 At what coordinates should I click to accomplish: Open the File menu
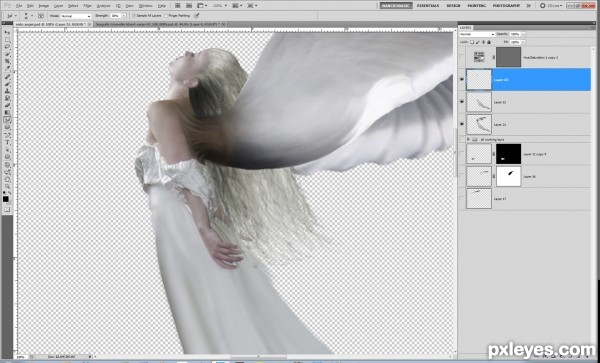tap(19, 6)
